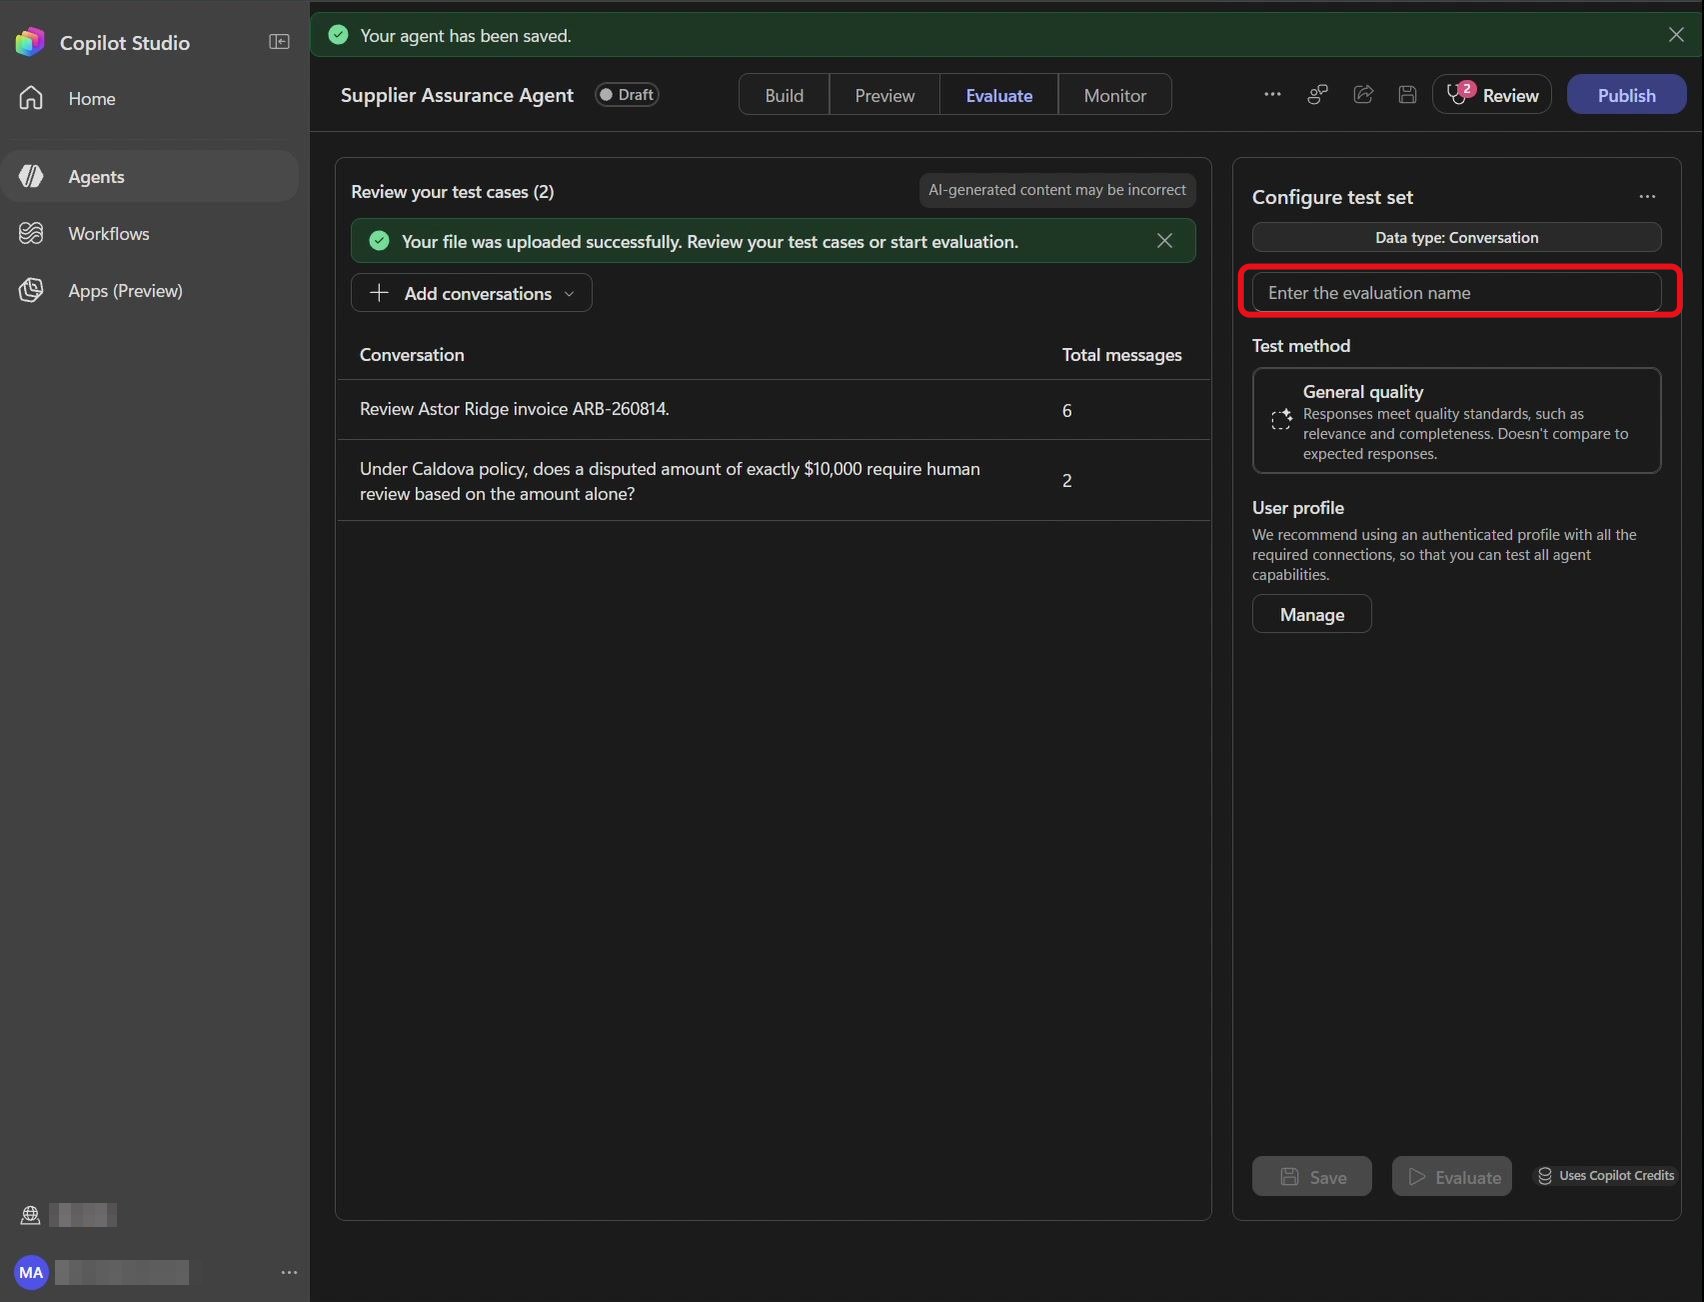
Task: Select the General quality test method
Action: [1456, 421]
